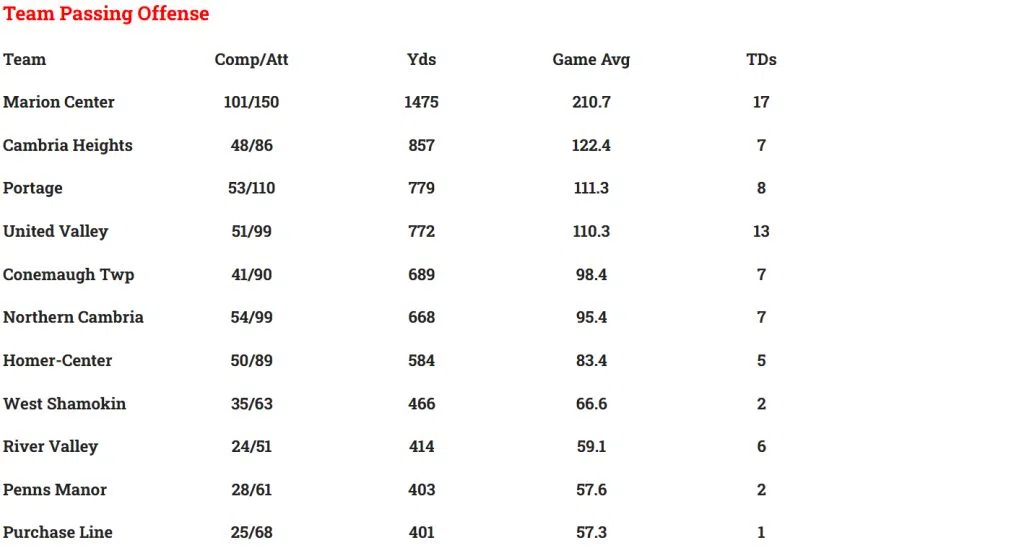The width and height of the screenshot is (1024, 548).
Task: Select the Portage team row label
Action: 33,188
